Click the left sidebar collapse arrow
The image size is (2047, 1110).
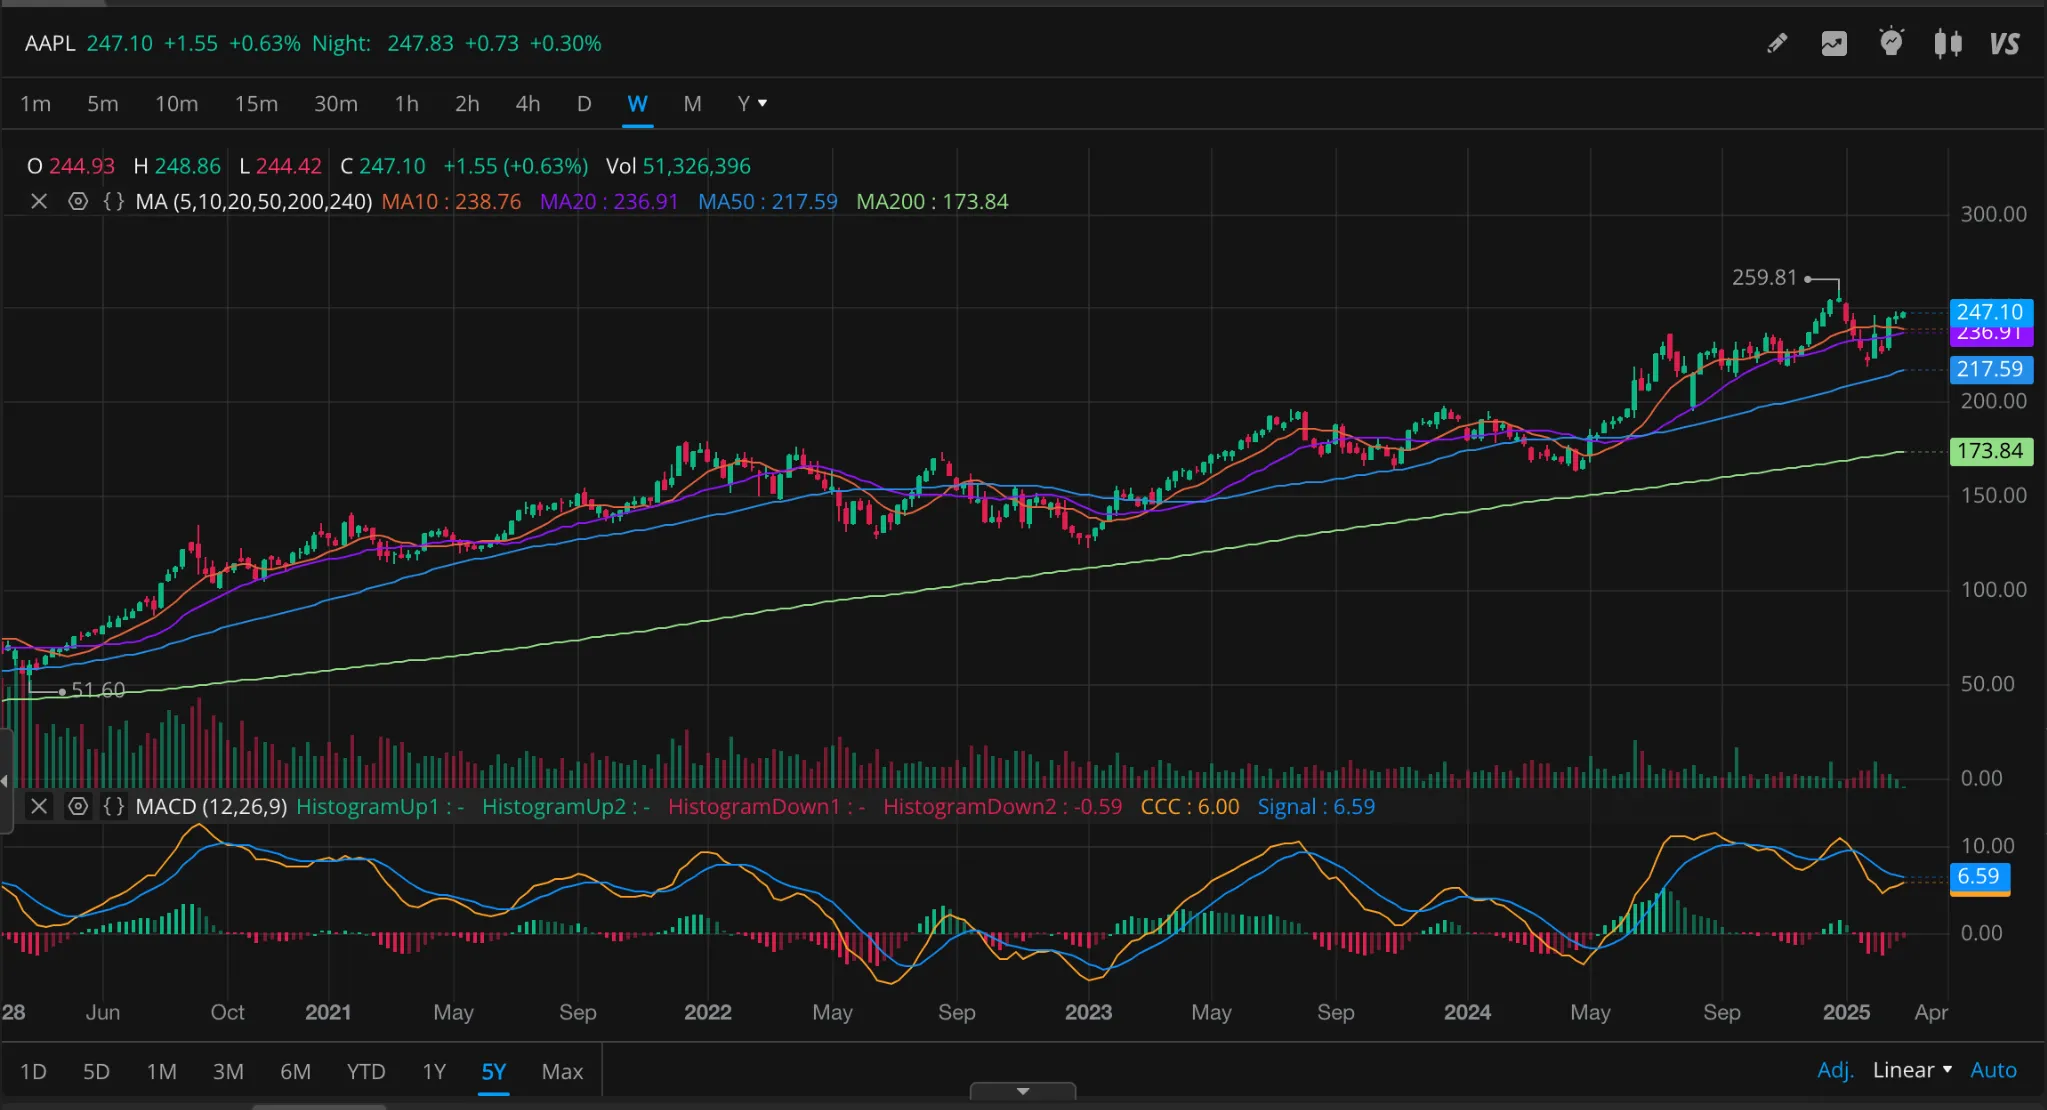[x=5, y=780]
